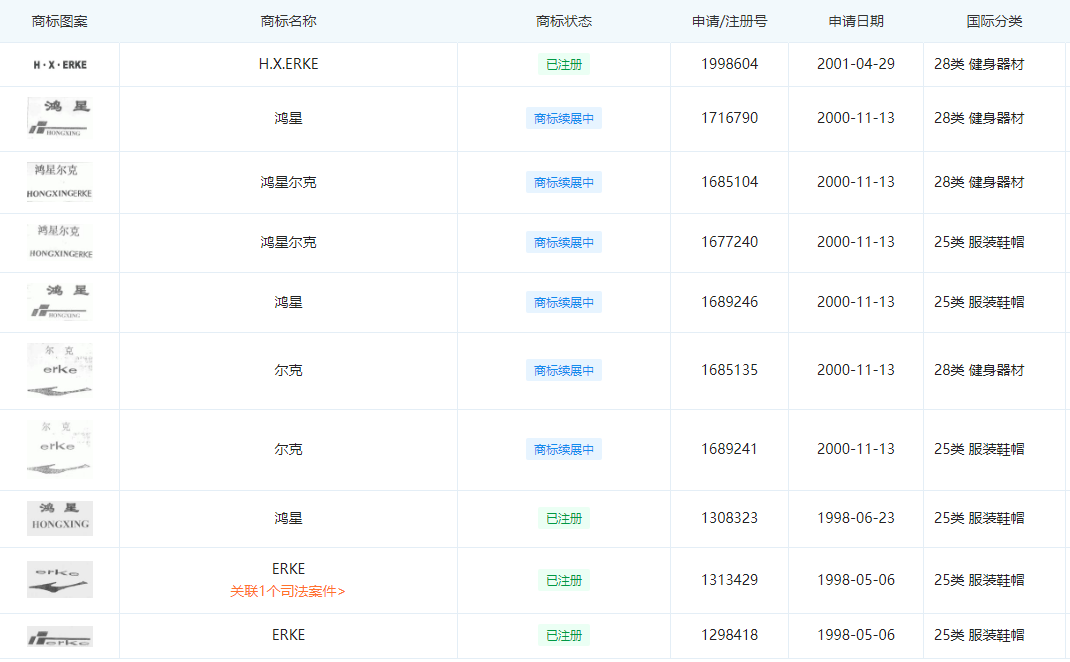Click date 2000-11-13 in row 1716790

(856, 118)
